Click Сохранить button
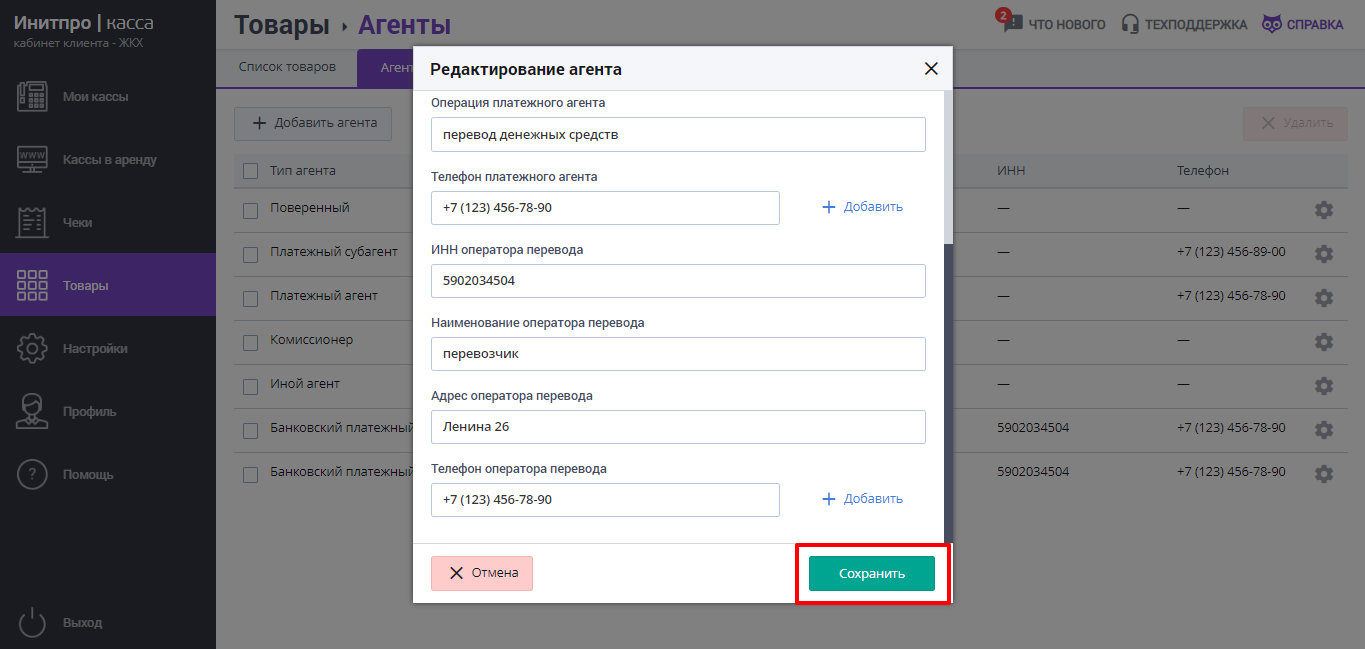The width and height of the screenshot is (1365, 649). click(872, 574)
